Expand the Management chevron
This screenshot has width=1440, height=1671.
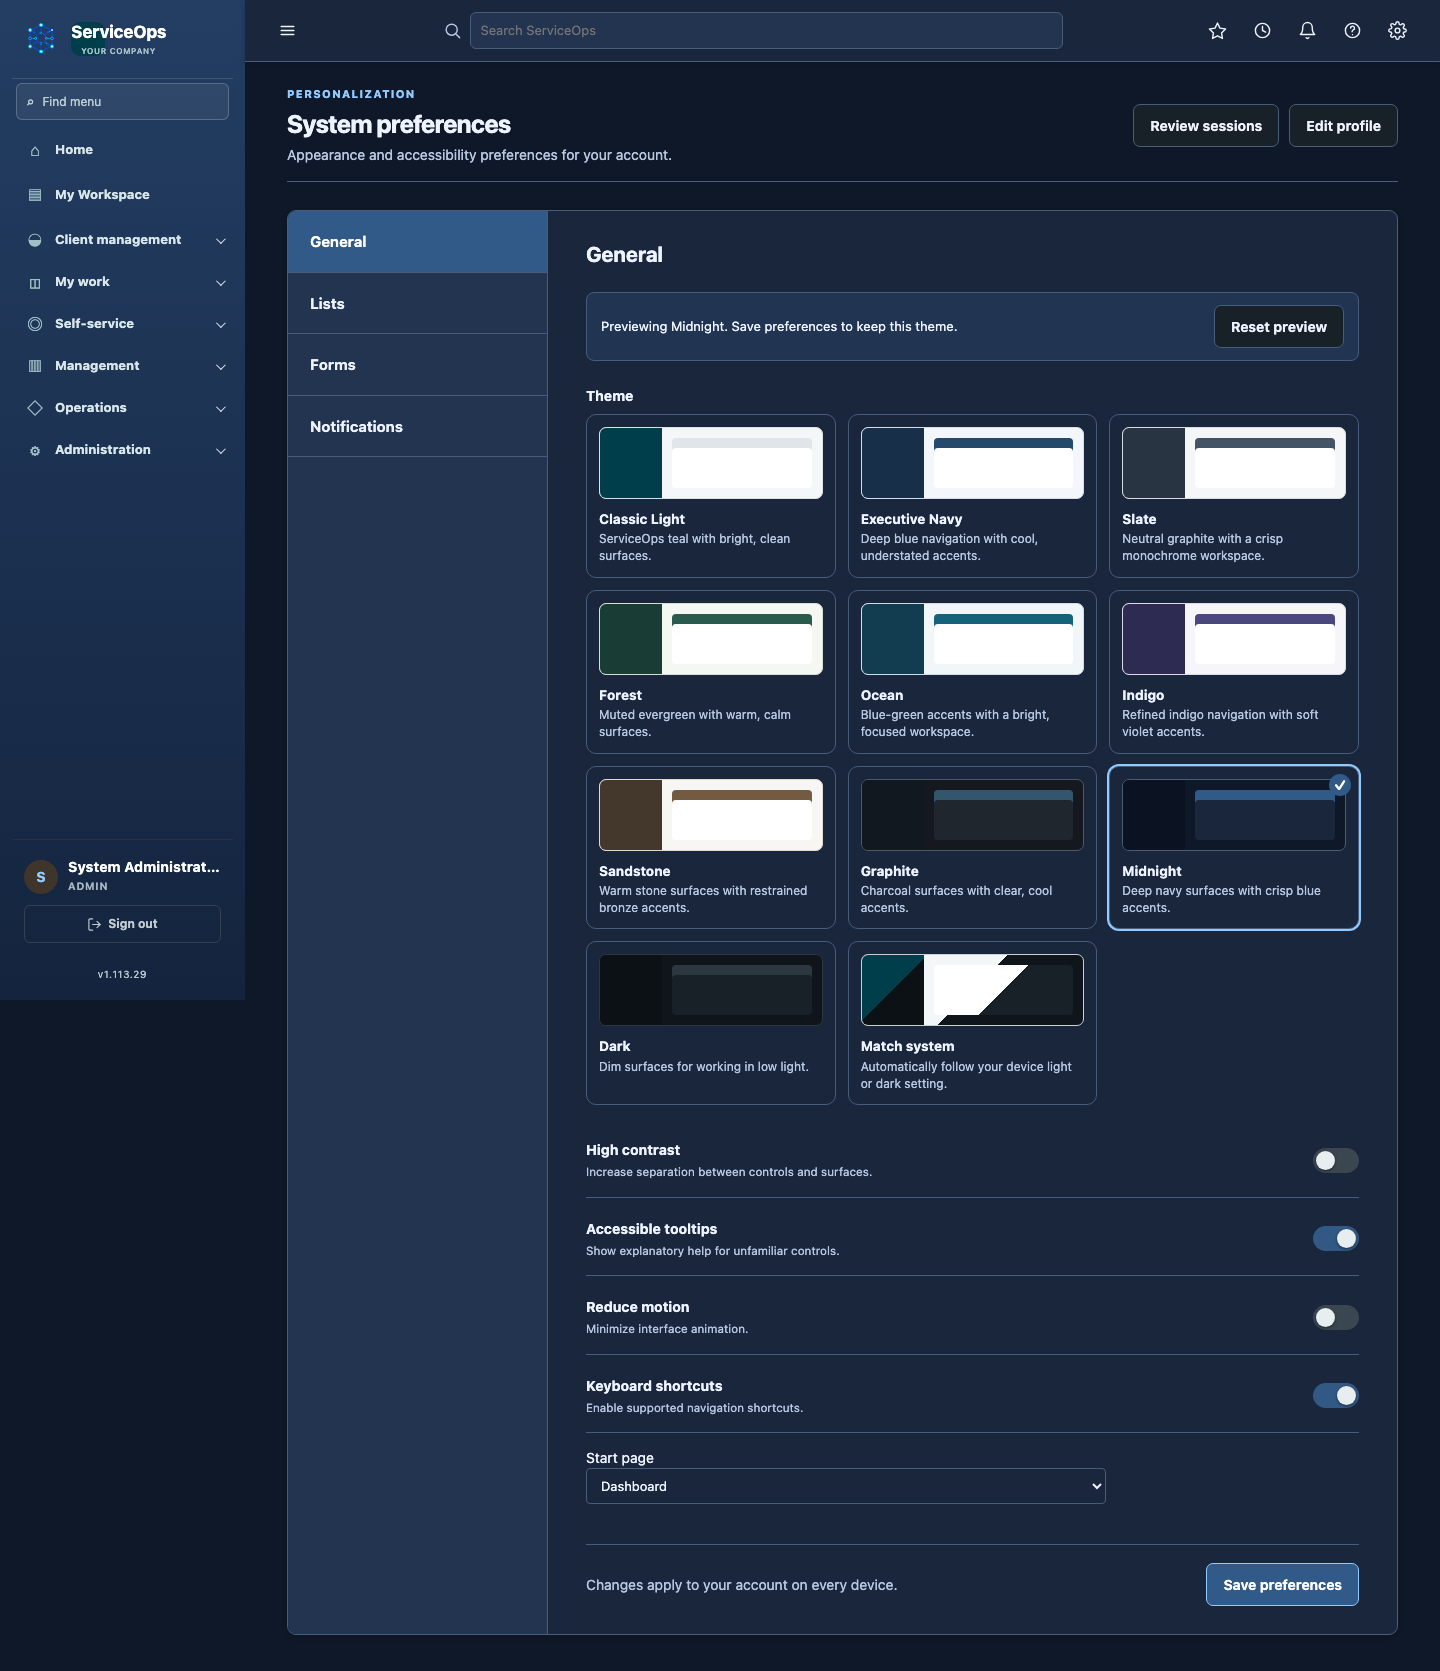pyautogui.click(x=221, y=367)
